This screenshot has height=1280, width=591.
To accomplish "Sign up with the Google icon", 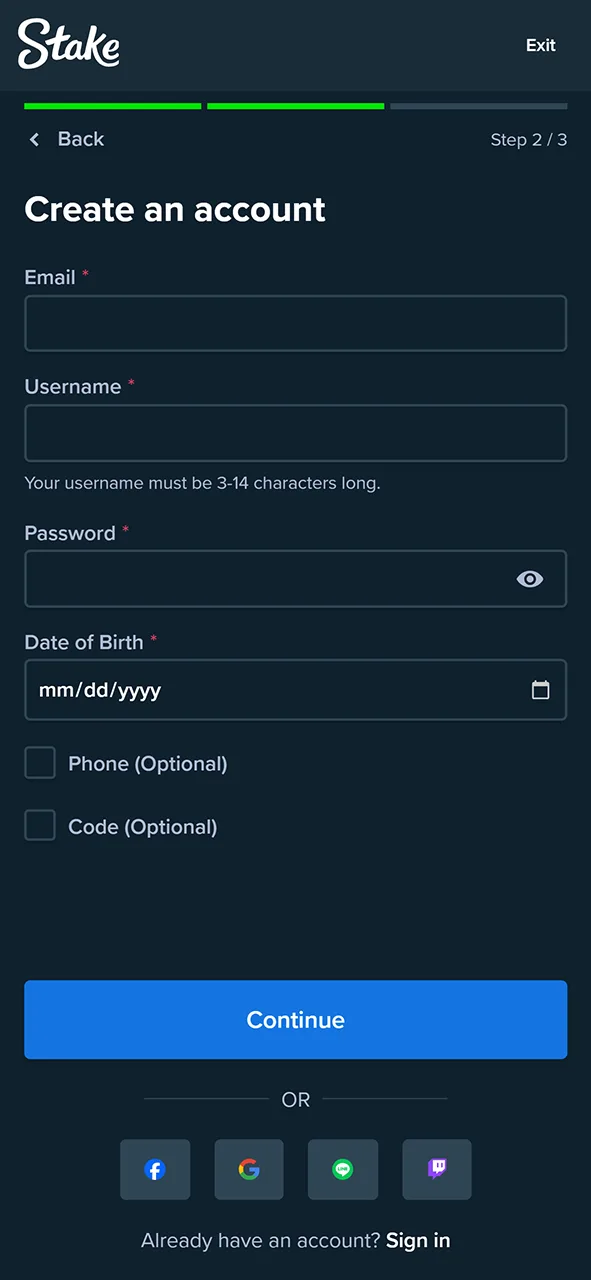I will [x=249, y=1169].
